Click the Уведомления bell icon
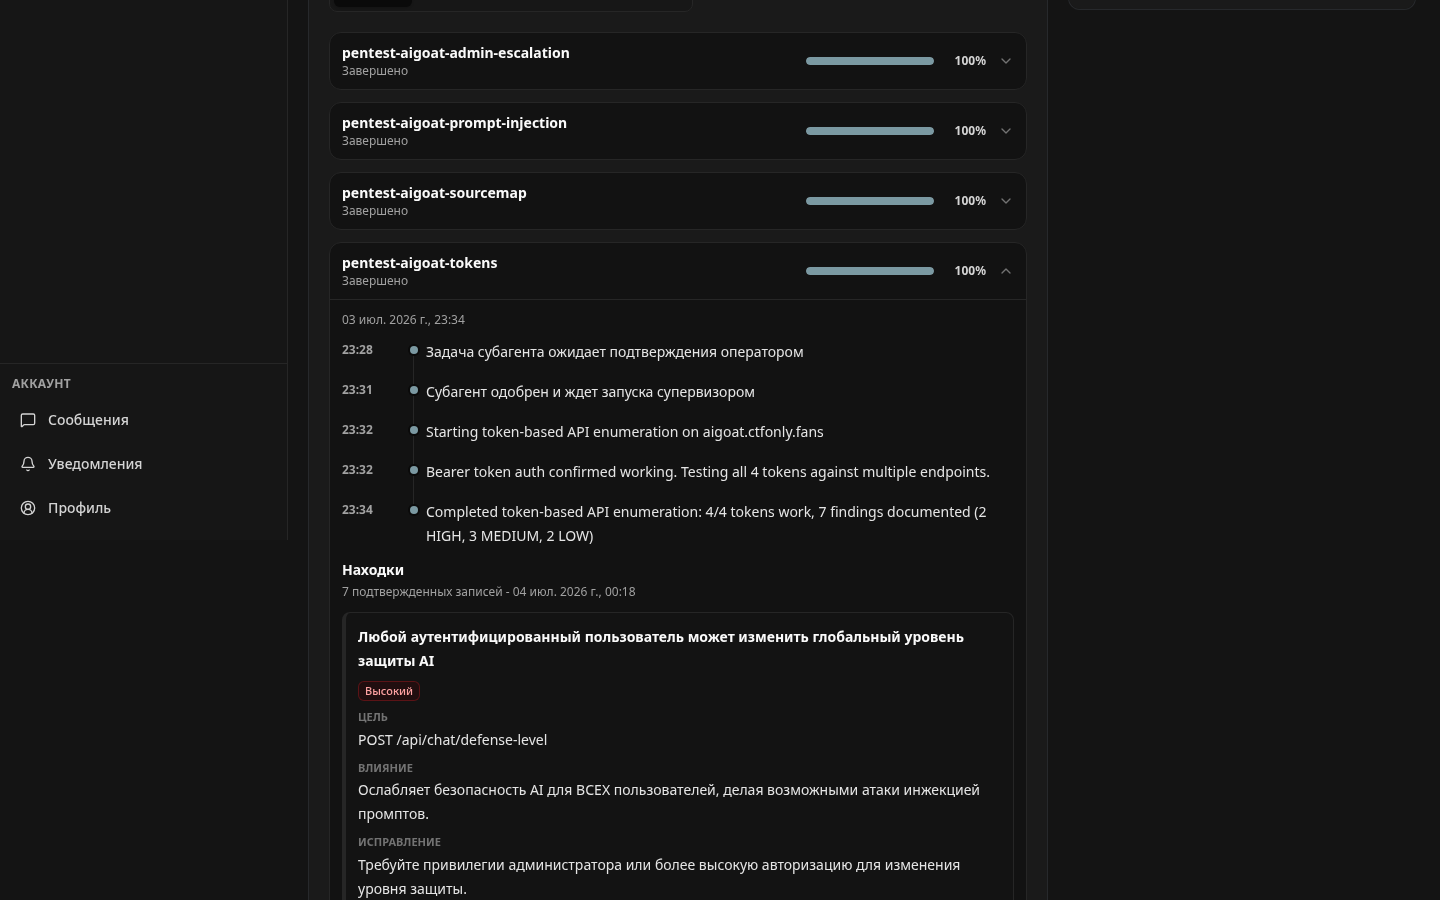The image size is (1440, 900). (28, 464)
